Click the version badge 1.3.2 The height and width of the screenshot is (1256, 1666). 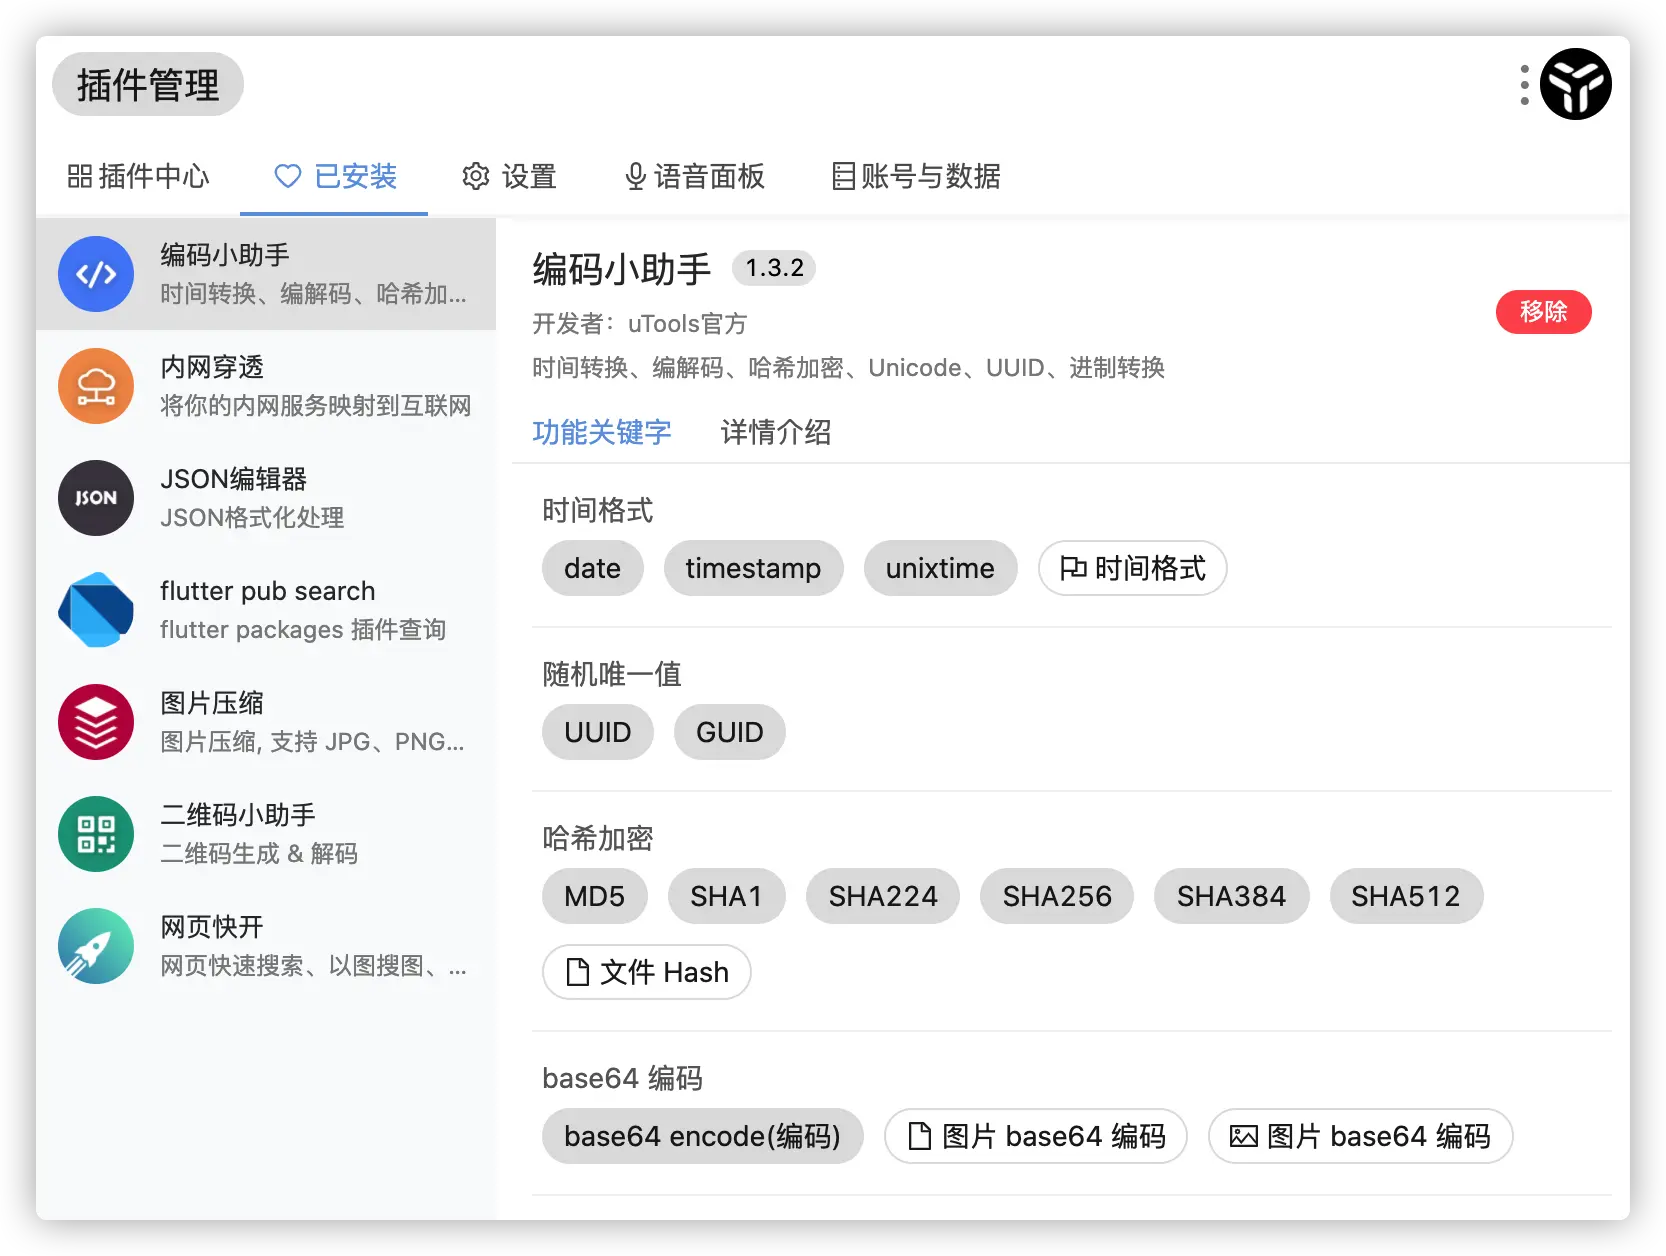pos(774,268)
